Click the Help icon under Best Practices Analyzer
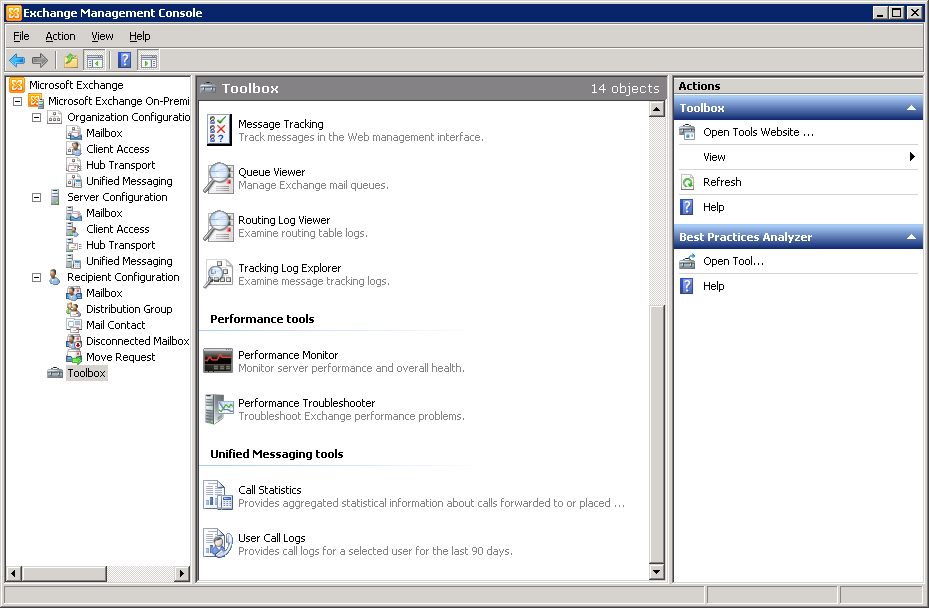 click(x=687, y=286)
